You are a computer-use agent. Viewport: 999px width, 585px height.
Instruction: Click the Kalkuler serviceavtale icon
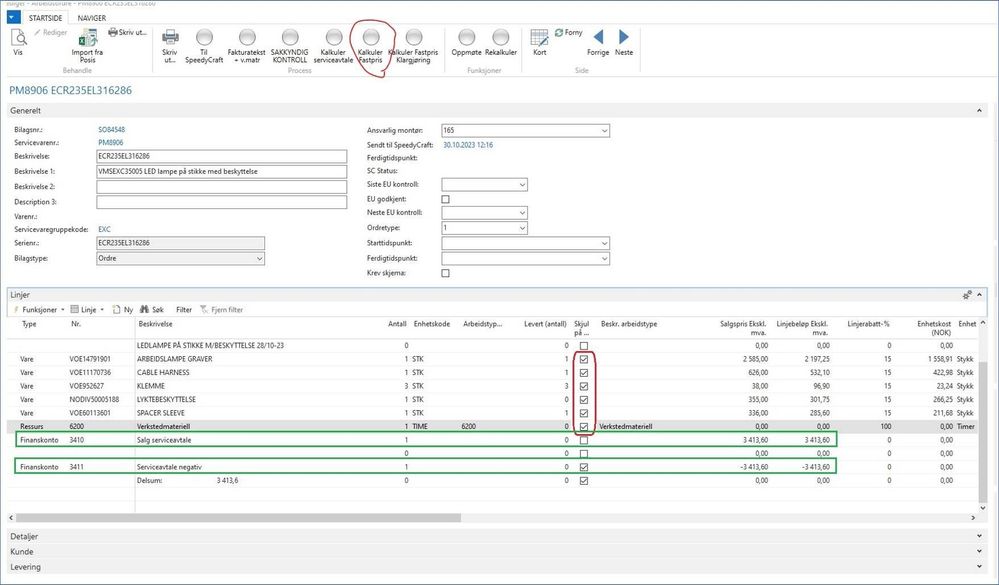pos(333,38)
